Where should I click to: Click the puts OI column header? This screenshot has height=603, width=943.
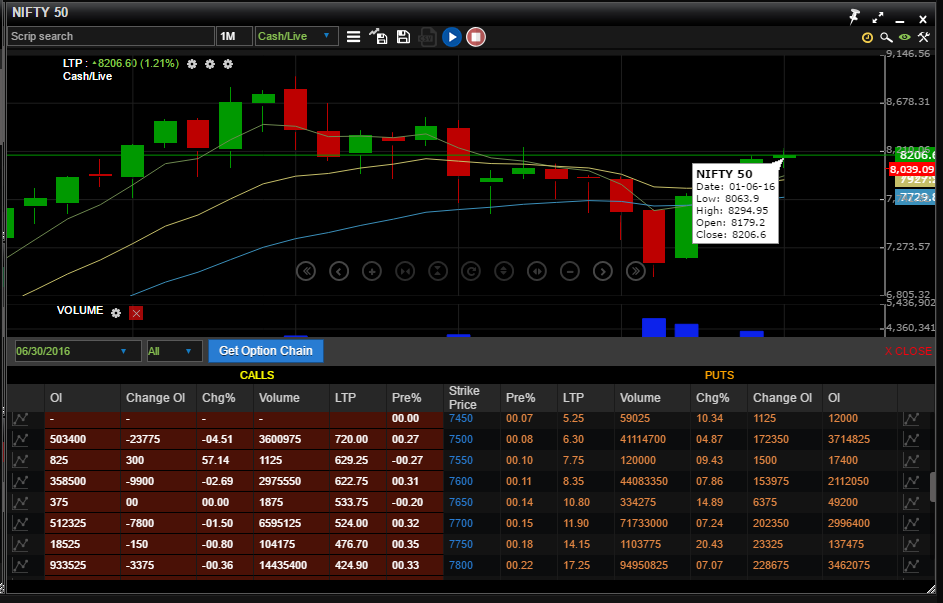coord(860,398)
